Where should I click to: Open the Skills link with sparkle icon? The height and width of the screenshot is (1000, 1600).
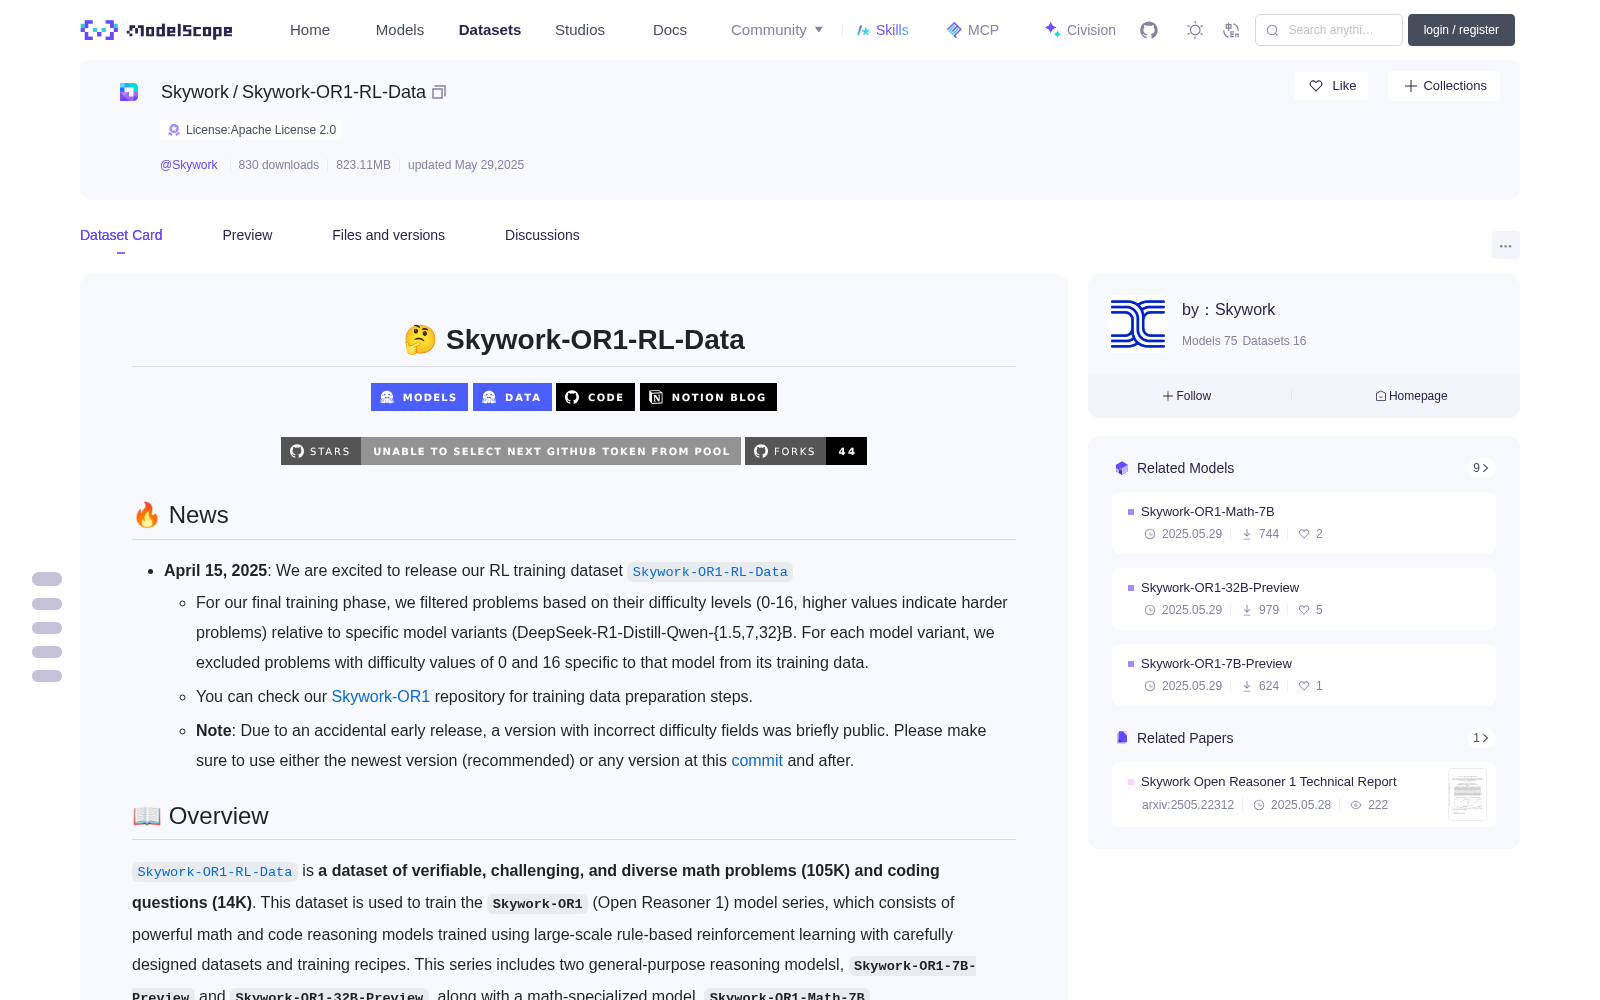[883, 30]
